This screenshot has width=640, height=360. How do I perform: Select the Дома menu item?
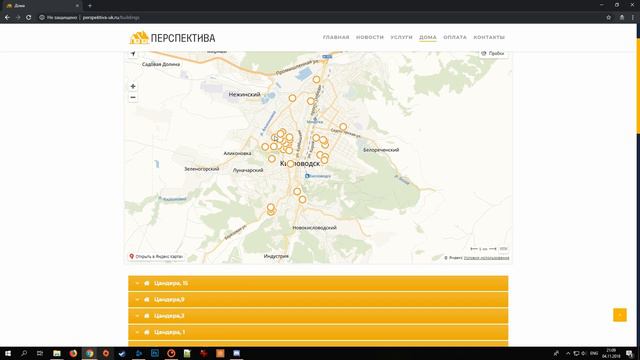pyautogui.click(x=428, y=37)
